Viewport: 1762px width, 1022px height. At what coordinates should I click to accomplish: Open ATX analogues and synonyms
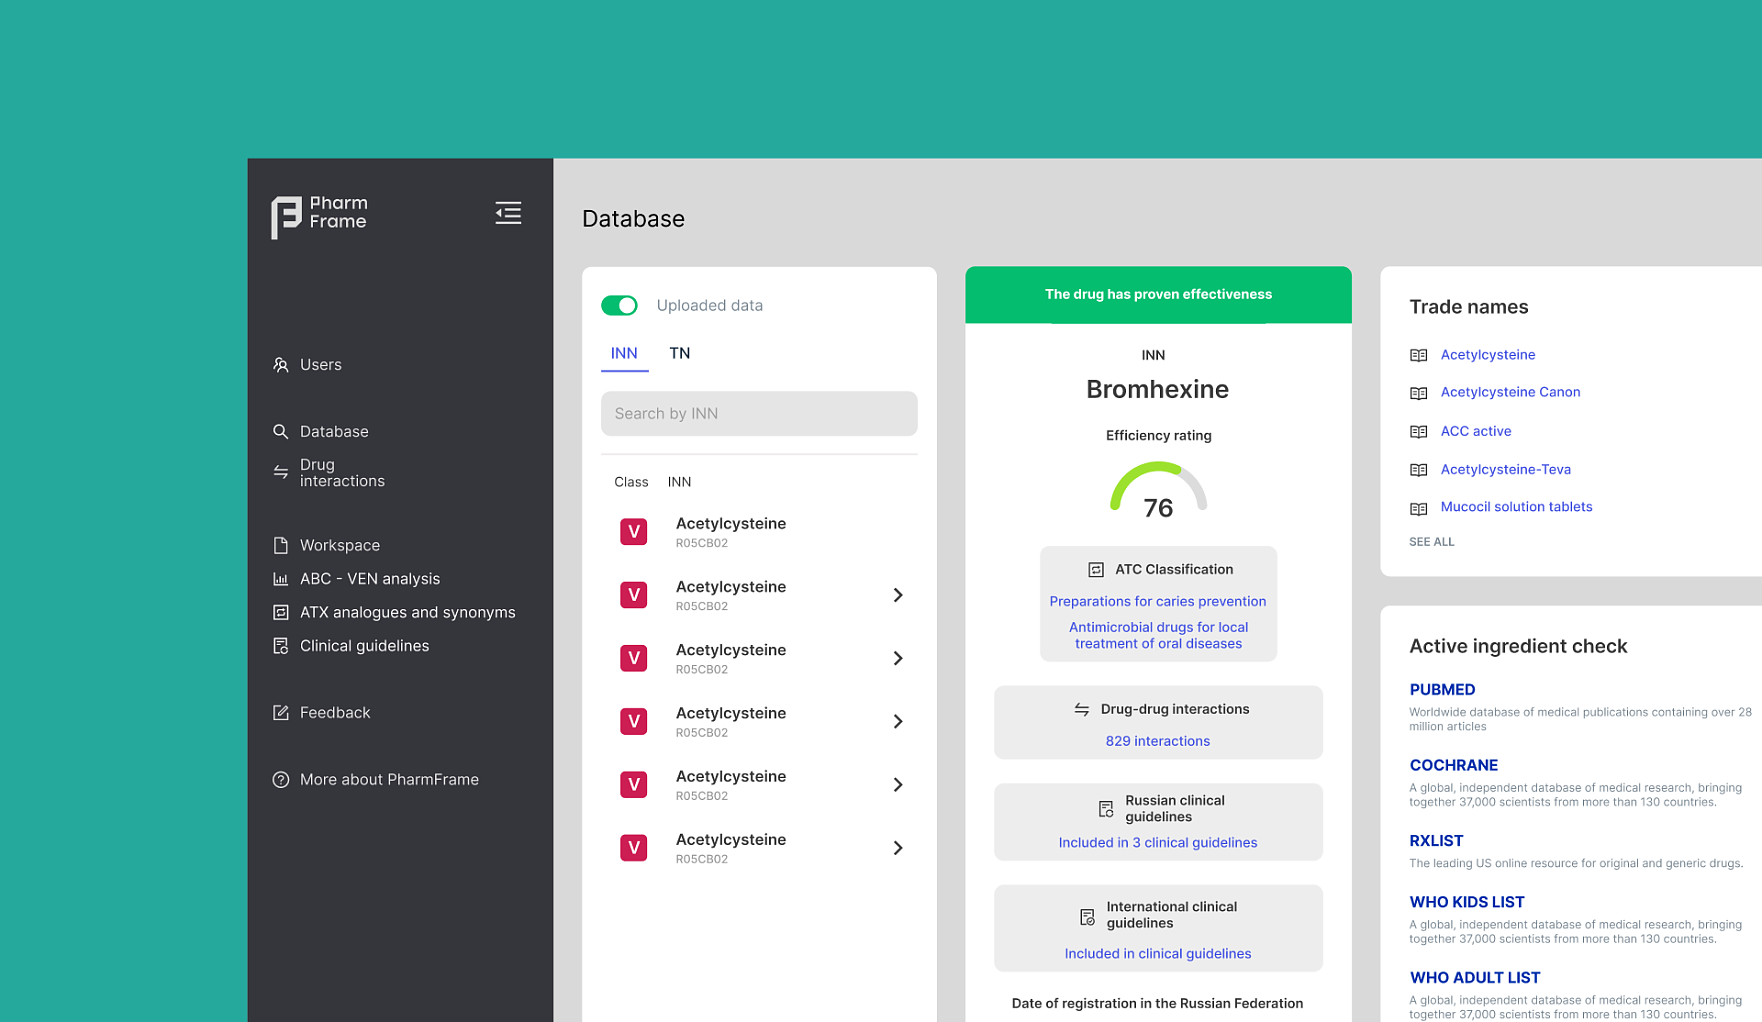[407, 612]
